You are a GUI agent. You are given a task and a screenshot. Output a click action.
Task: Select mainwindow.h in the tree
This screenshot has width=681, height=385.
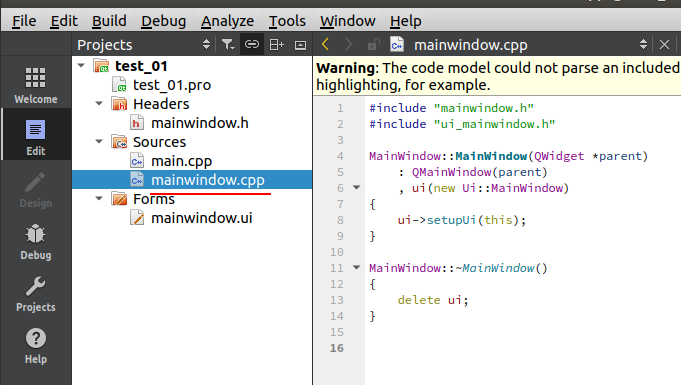pyautogui.click(x=199, y=123)
